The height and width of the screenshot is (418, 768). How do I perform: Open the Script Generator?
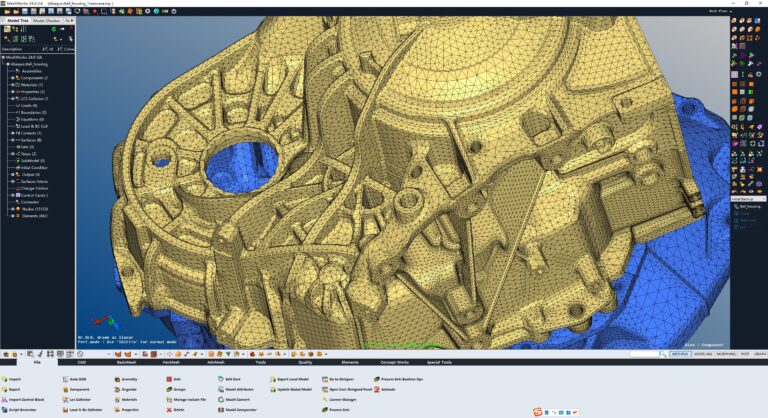click(19, 410)
